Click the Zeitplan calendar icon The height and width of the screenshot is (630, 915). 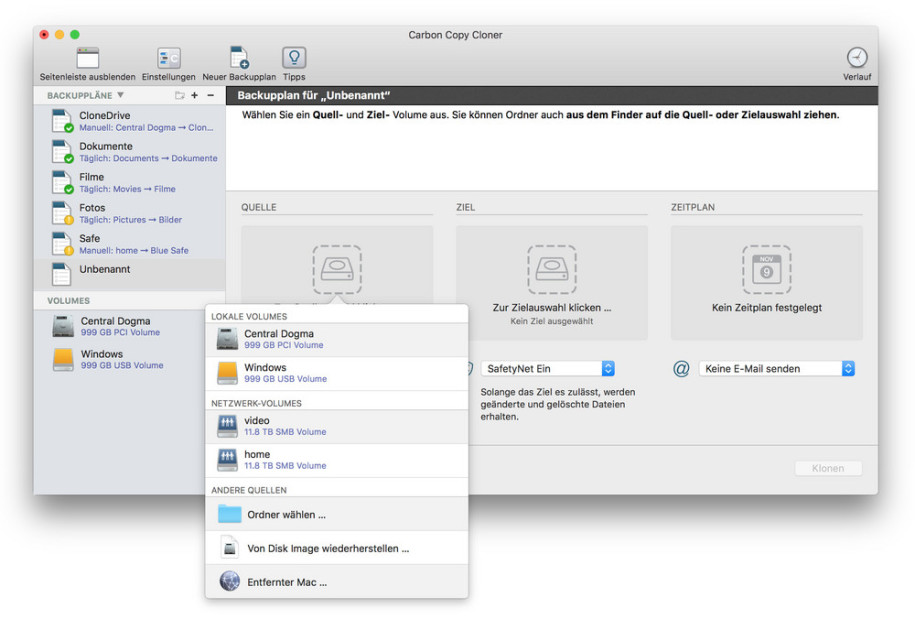[766, 270]
